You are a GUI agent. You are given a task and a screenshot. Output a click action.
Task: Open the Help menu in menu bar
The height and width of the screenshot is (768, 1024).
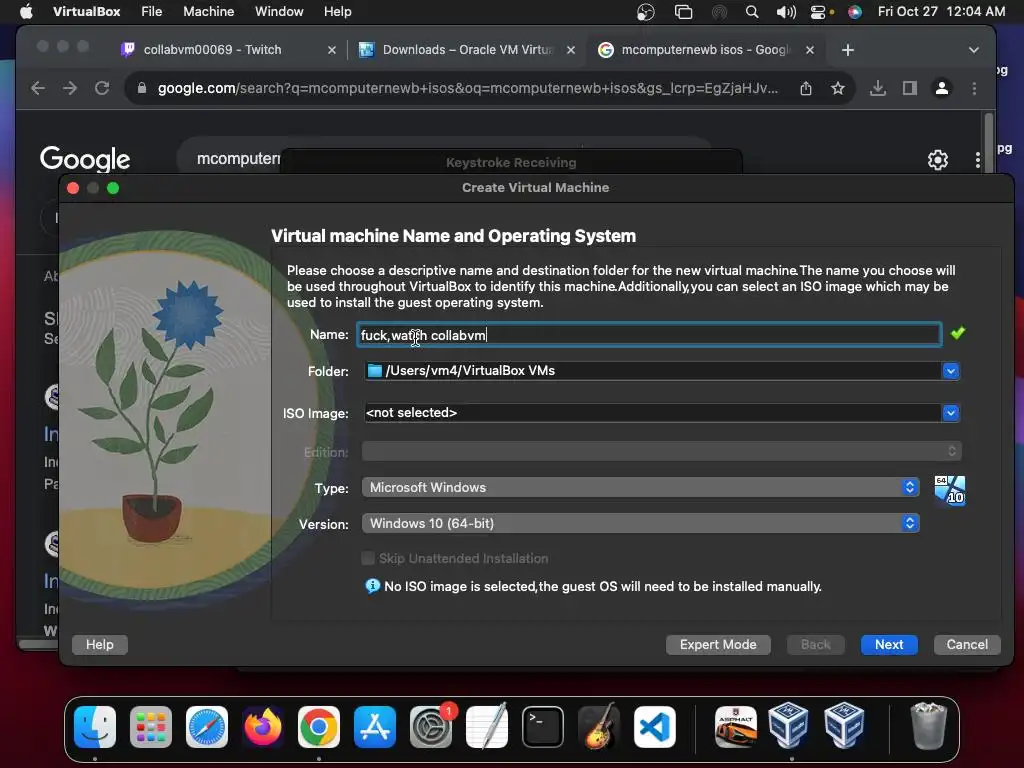coord(338,12)
